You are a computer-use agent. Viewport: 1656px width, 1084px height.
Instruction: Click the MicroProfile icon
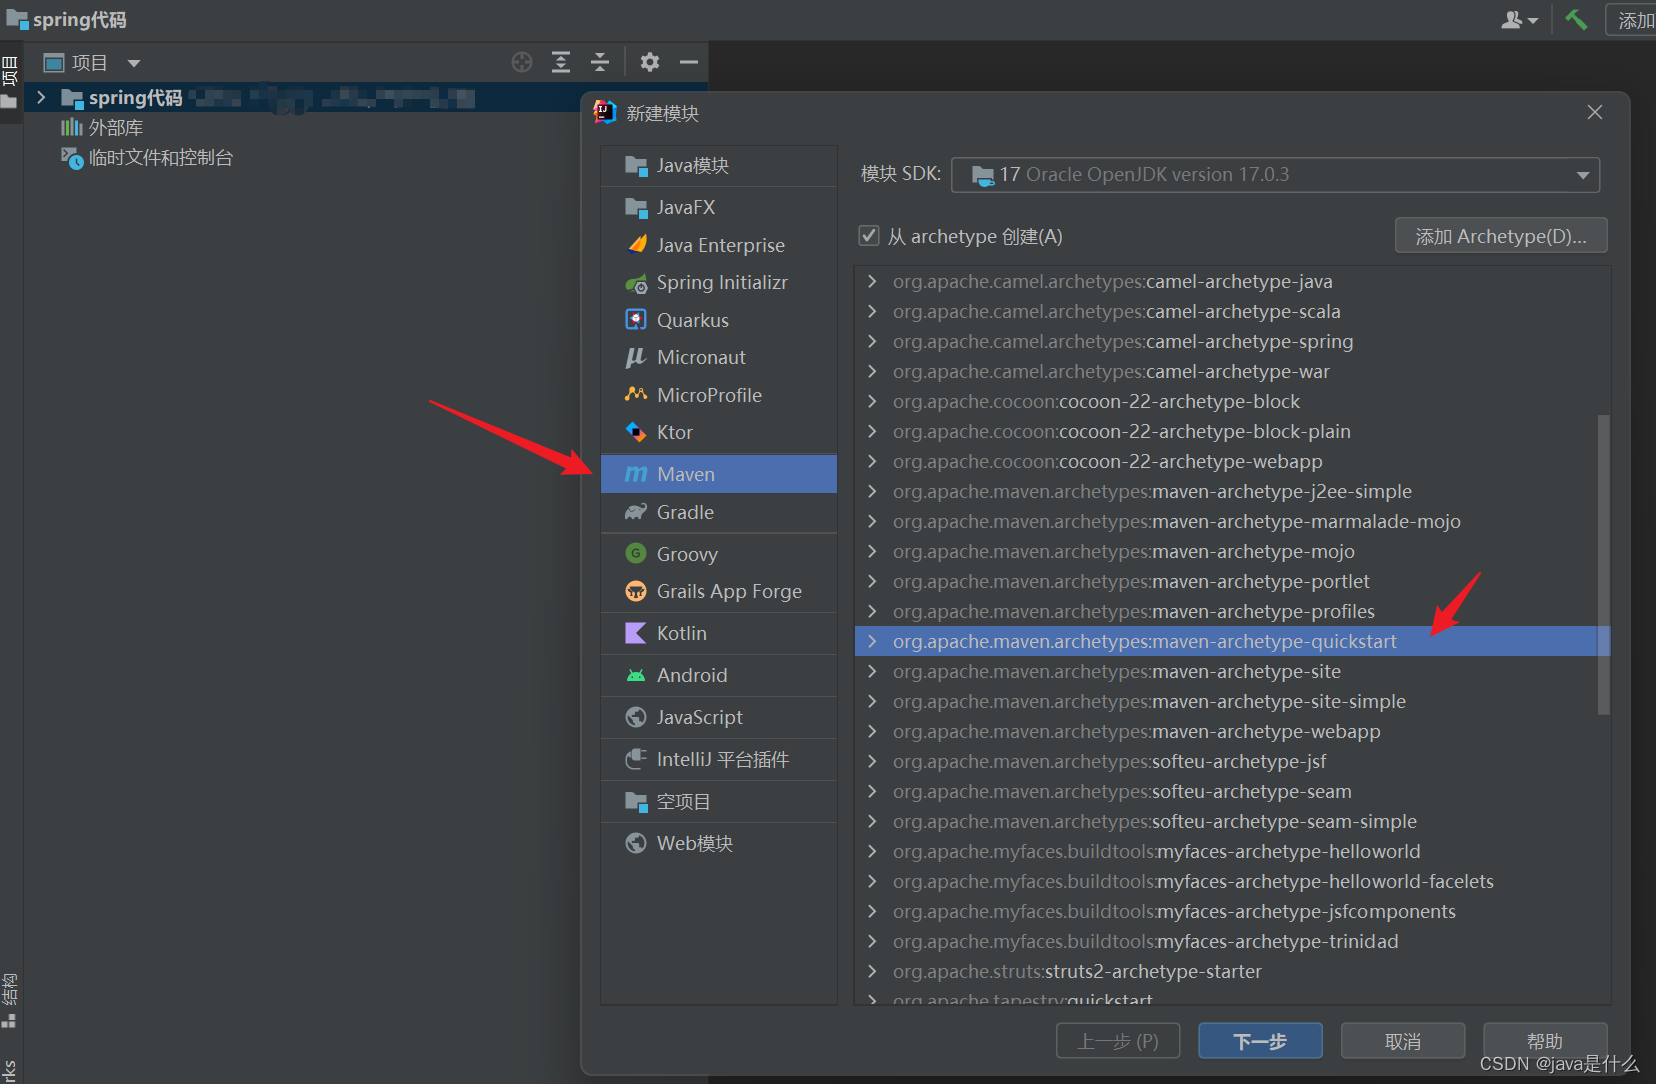point(636,395)
